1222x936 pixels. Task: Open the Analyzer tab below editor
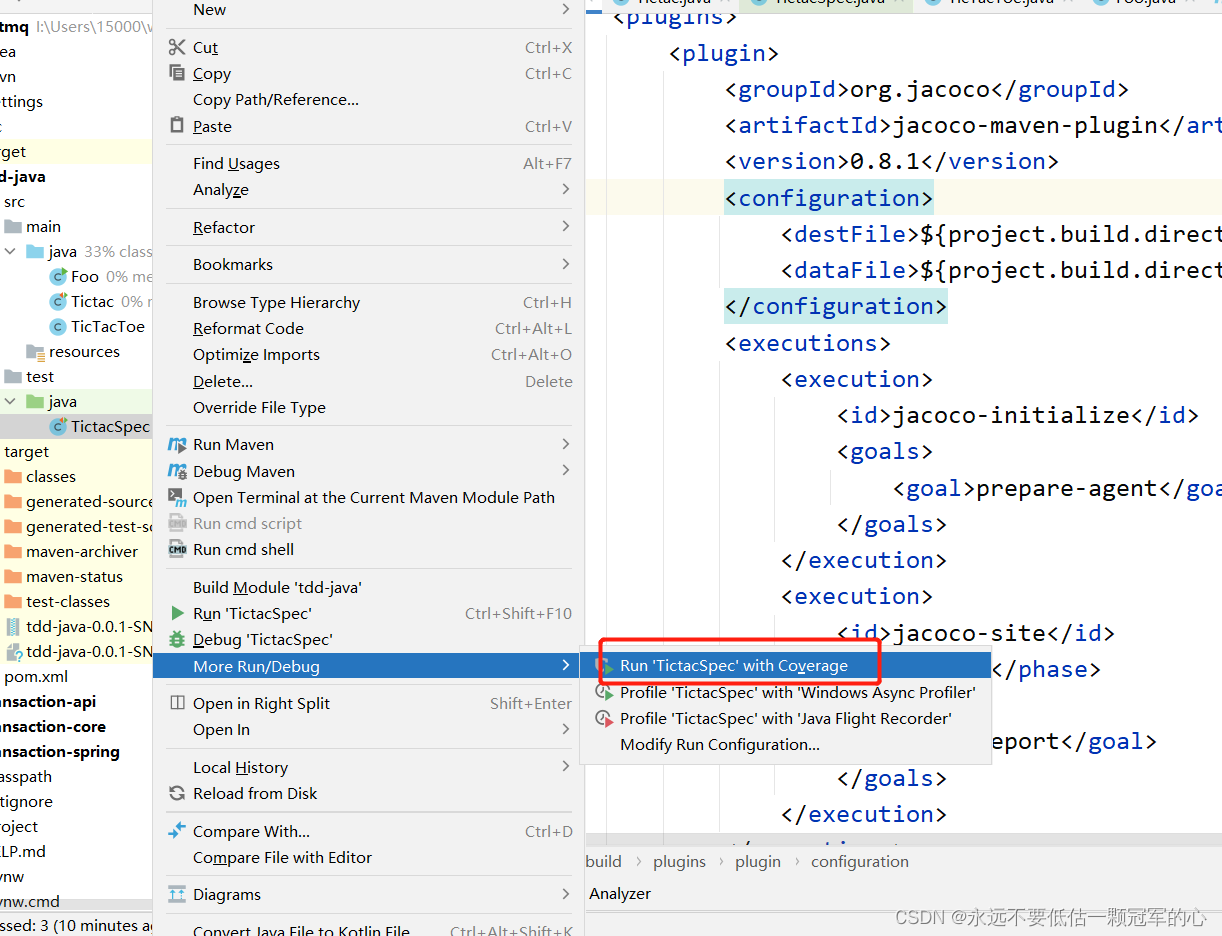point(620,893)
